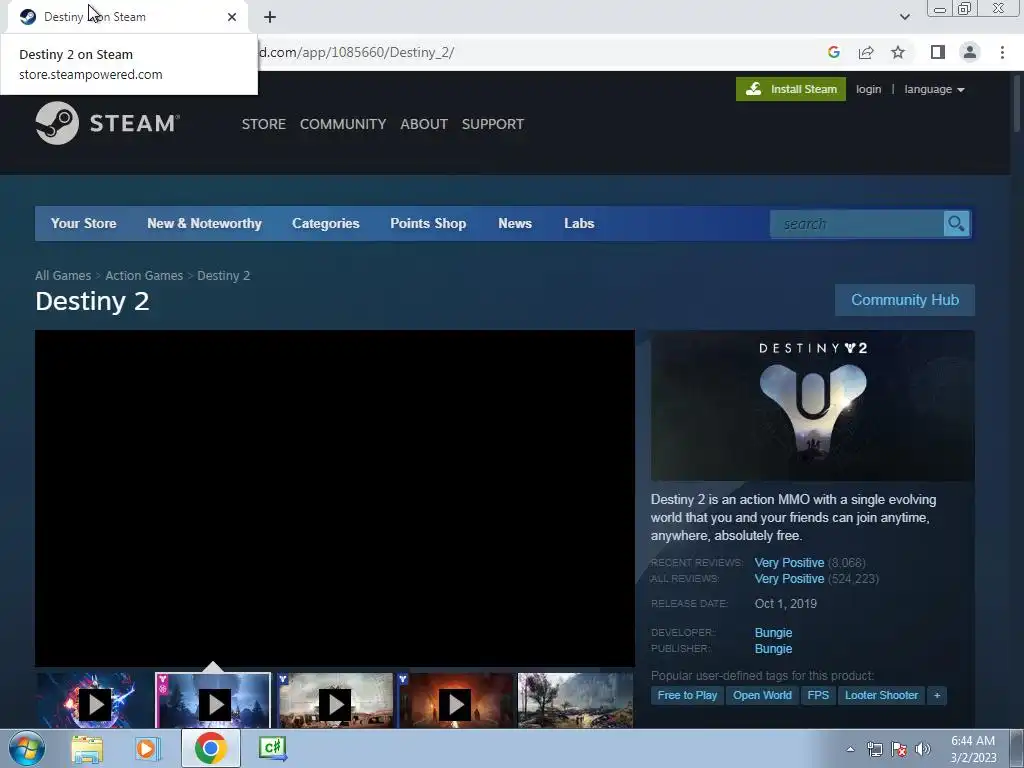The height and width of the screenshot is (768, 1024).
Task: Open the language dropdown
Action: pos(934,89)
